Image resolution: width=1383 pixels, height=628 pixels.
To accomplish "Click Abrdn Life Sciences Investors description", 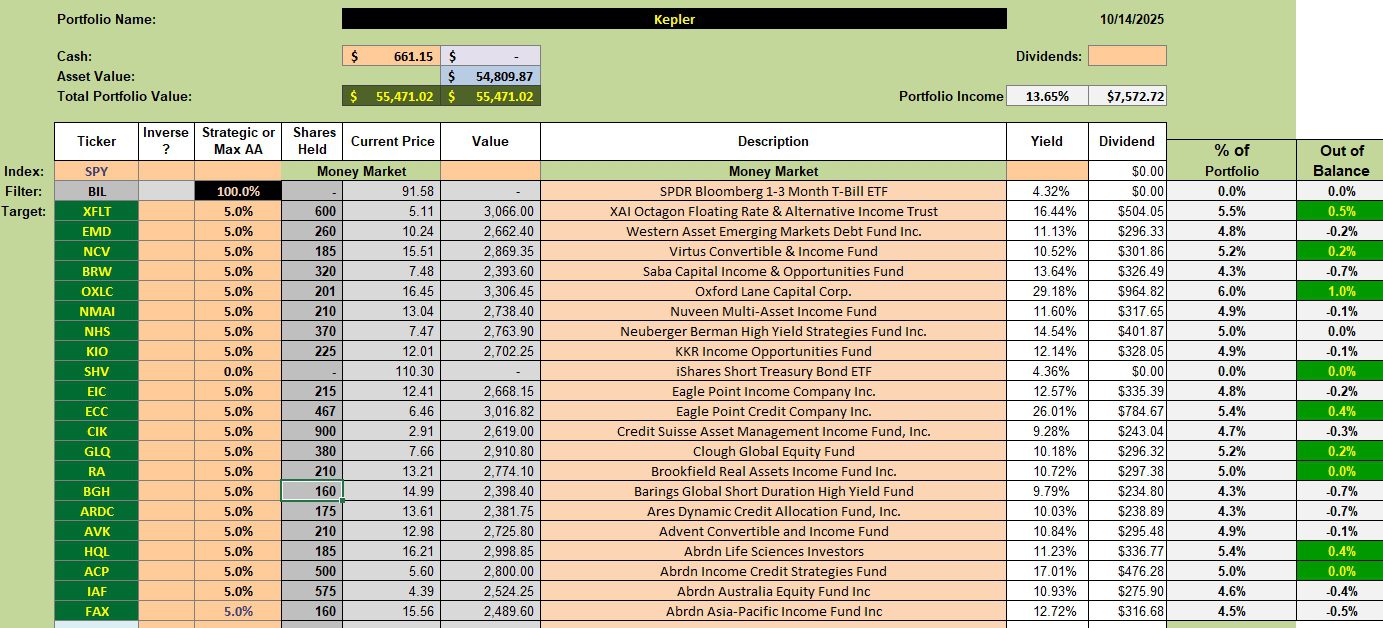I will click(x=773, y=551).
